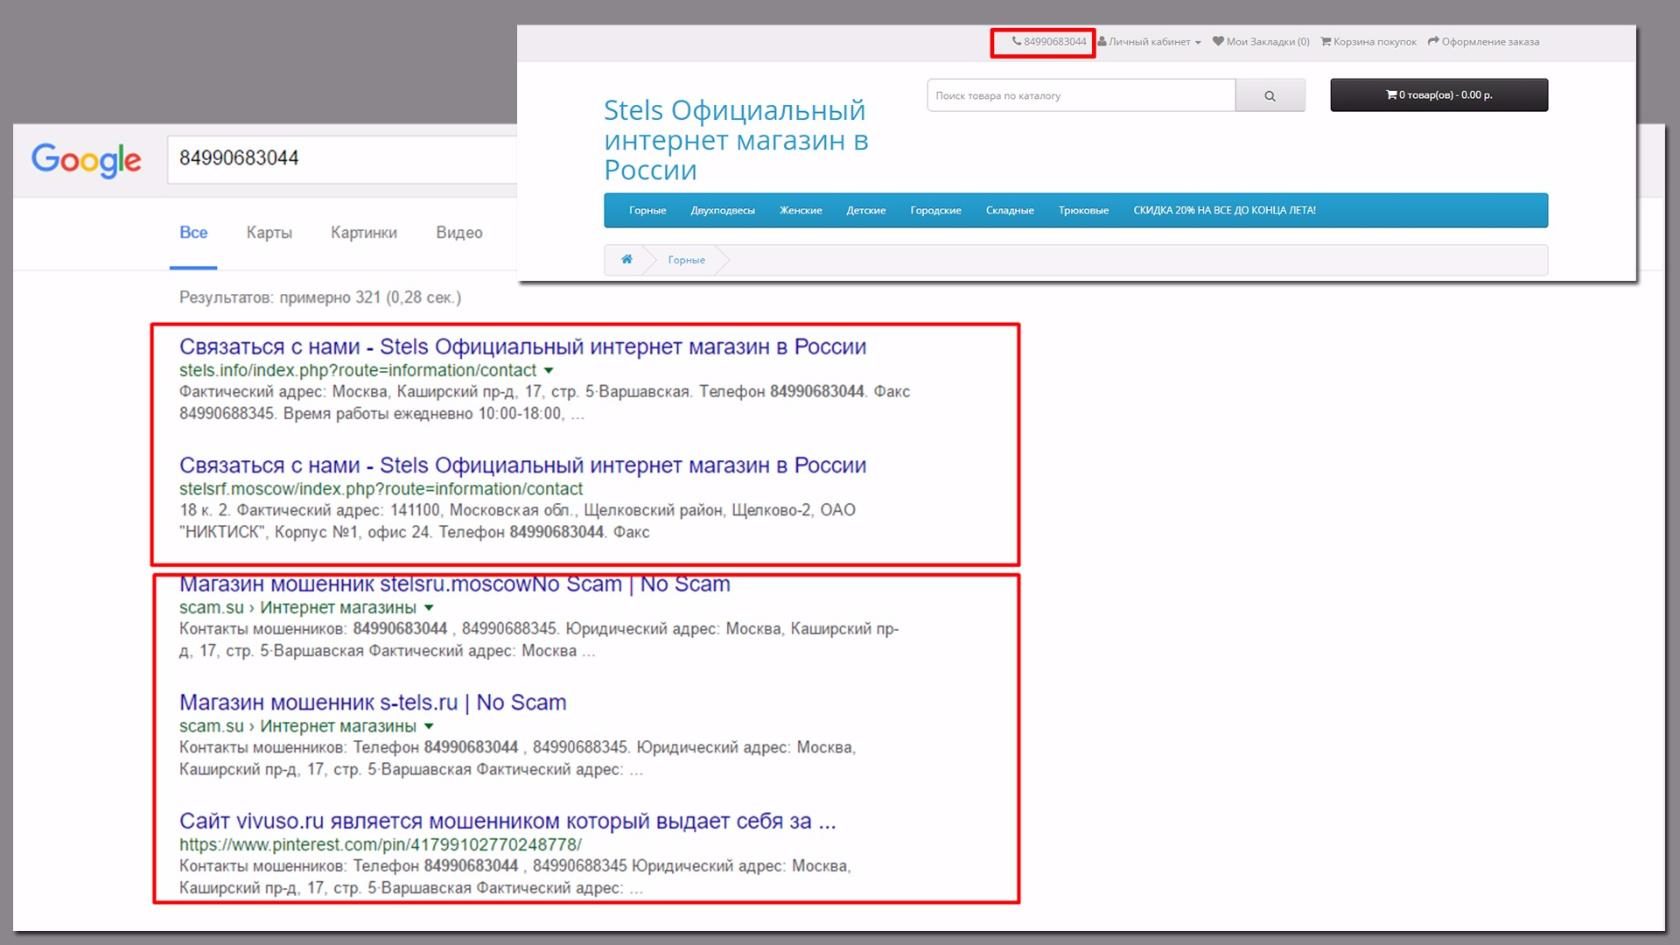
Task: Open 'Сайт vivuso.ru является мошенником' result
Action: [x=507, y=822]
